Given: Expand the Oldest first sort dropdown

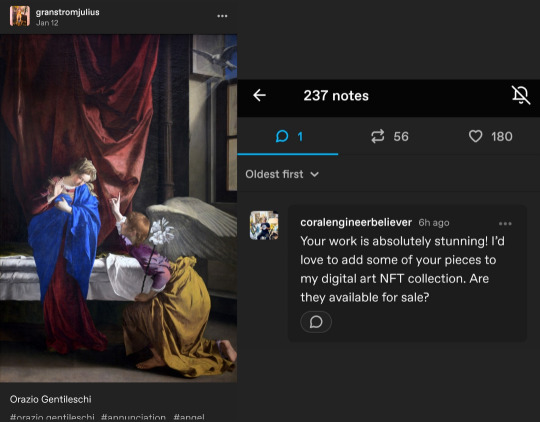Looking at the screenshot, I should (282, 174).
